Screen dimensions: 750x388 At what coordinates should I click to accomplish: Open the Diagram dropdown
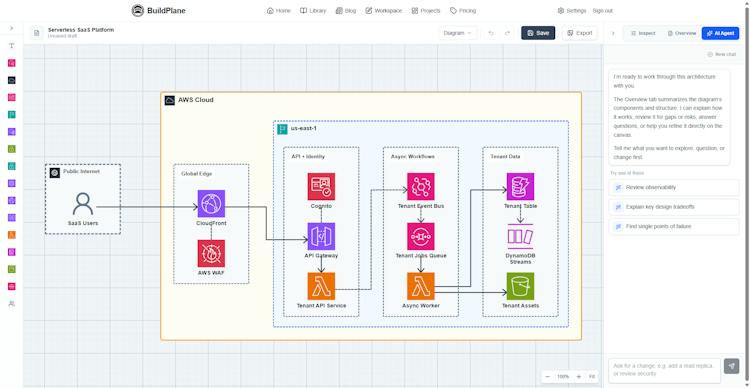click(458, 33)
